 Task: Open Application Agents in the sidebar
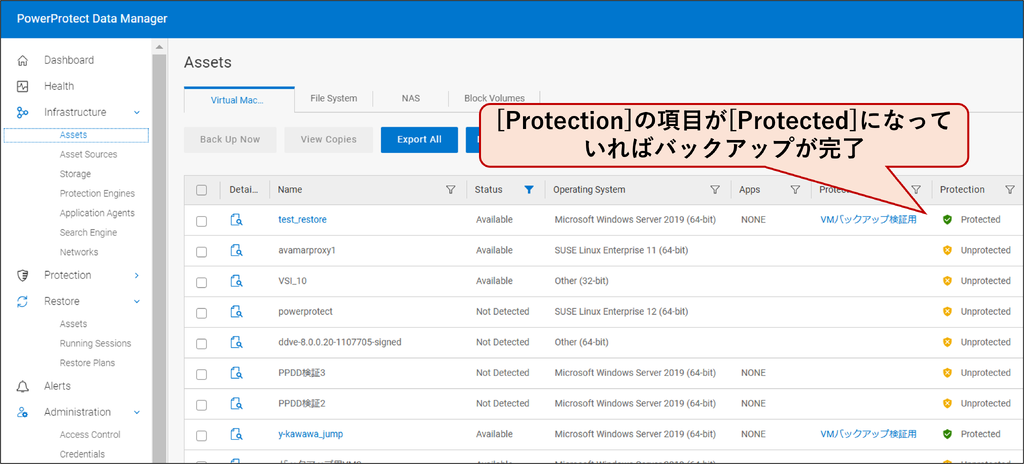[x=97, y=213]
